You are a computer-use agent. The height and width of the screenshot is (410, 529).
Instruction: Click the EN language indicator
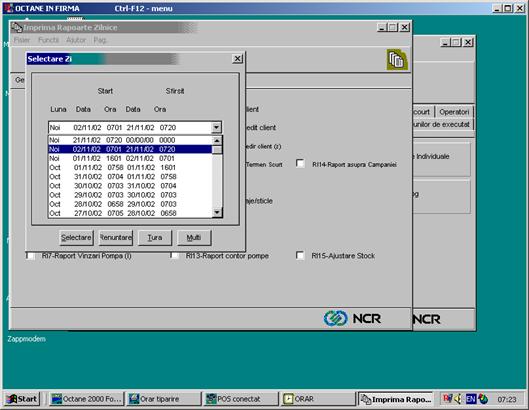click(471, 399)
